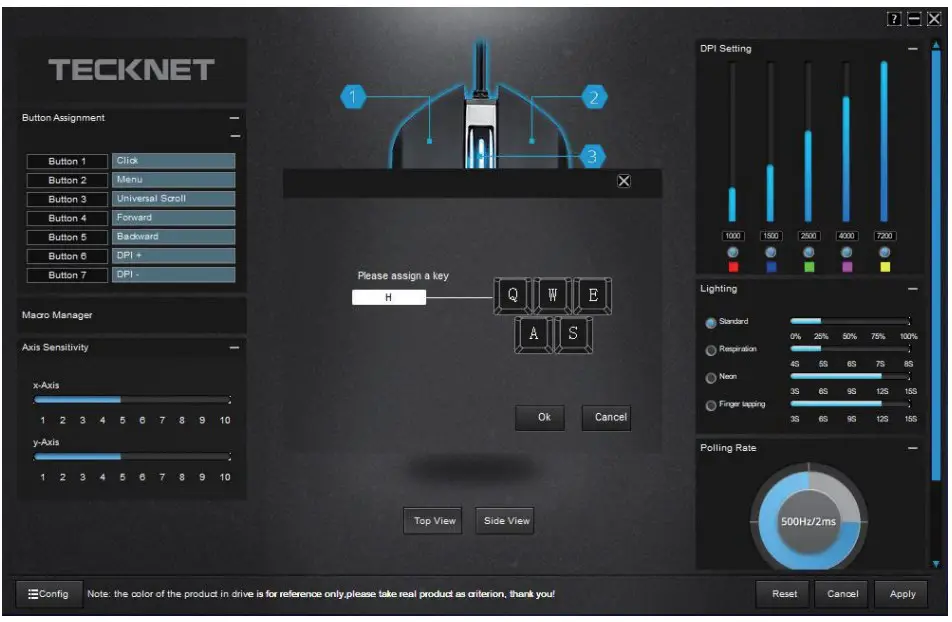This screenshot has height=622, width=952.
Task: Click the blue DPI color swatch
Action: [771, 267]
